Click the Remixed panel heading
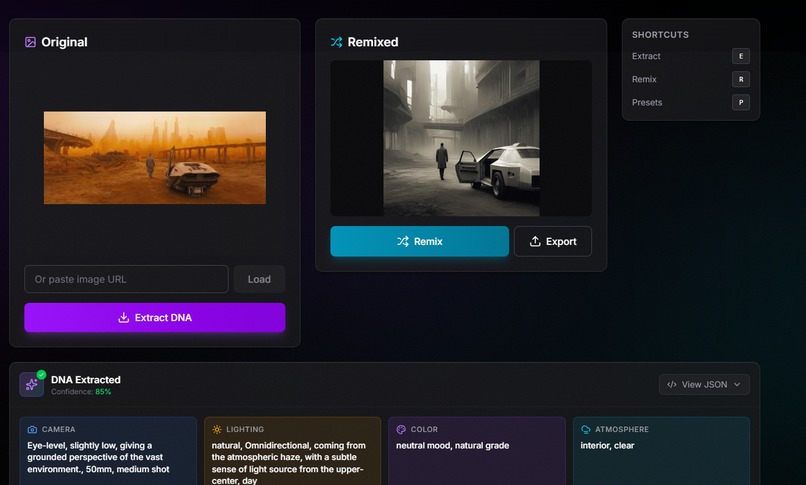Viewport: 806px width, 485px height. point(373,42)
